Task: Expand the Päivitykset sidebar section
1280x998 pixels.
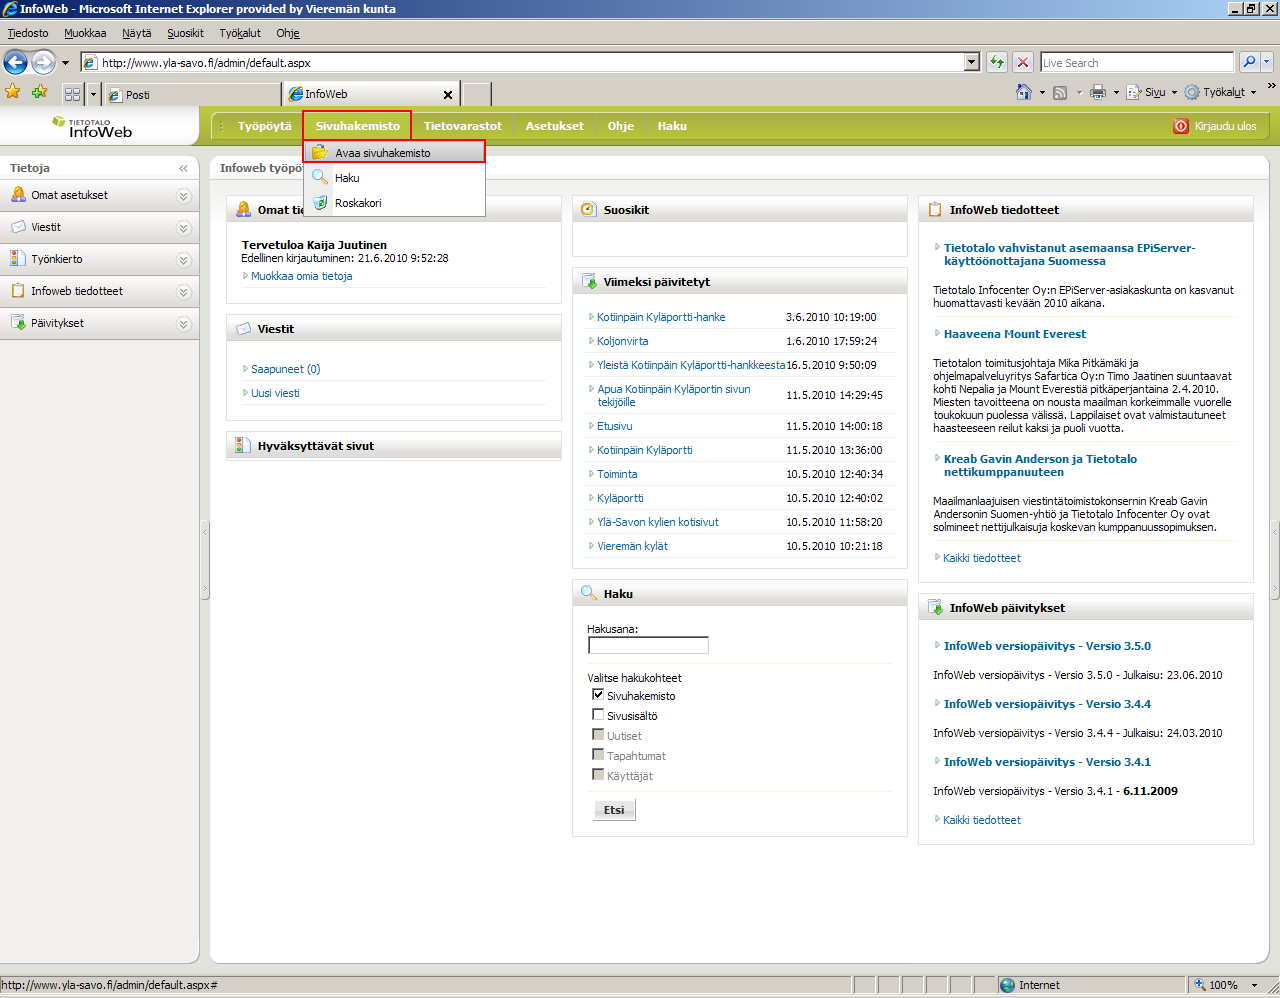Action: (x=183, y=324)
